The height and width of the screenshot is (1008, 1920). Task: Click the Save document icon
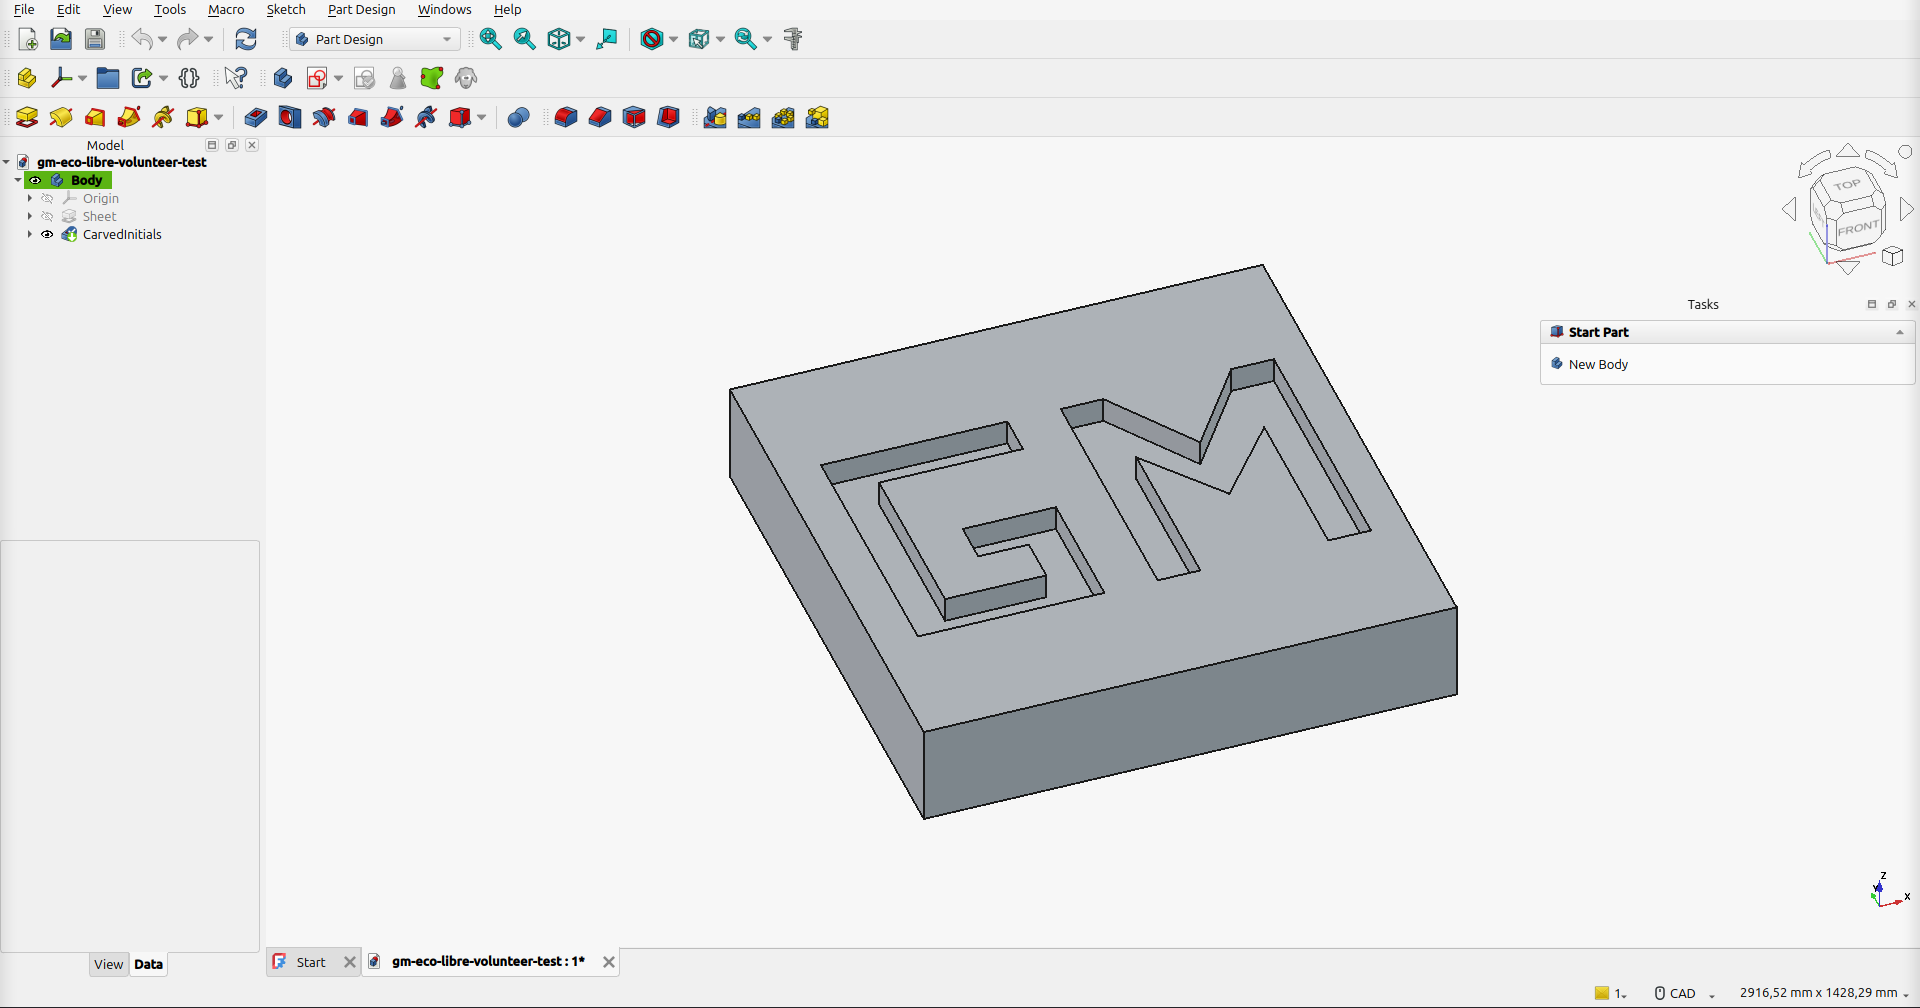[x=95, y=39]
